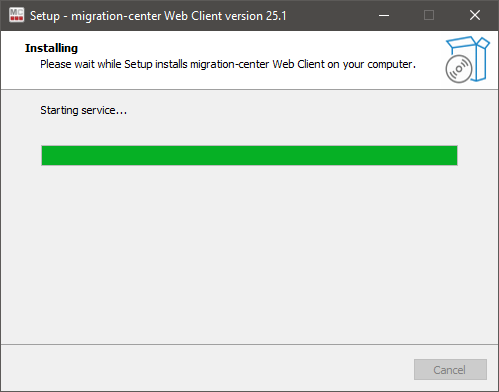Click the white header panel background
The width and height of the screenshot is (499, 392).
pyautogui.click(x=233, y=80)
